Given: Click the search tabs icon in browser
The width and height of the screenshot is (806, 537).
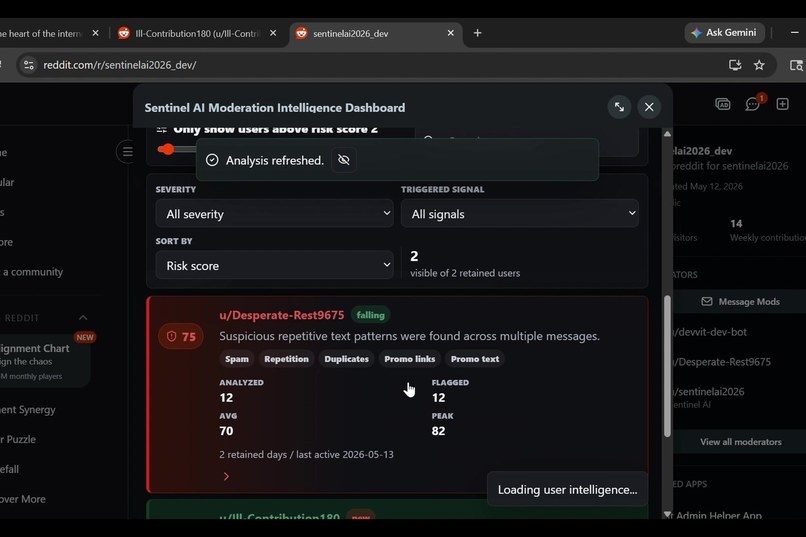Looking at the screenshot, I should click(x=796, y=65).
